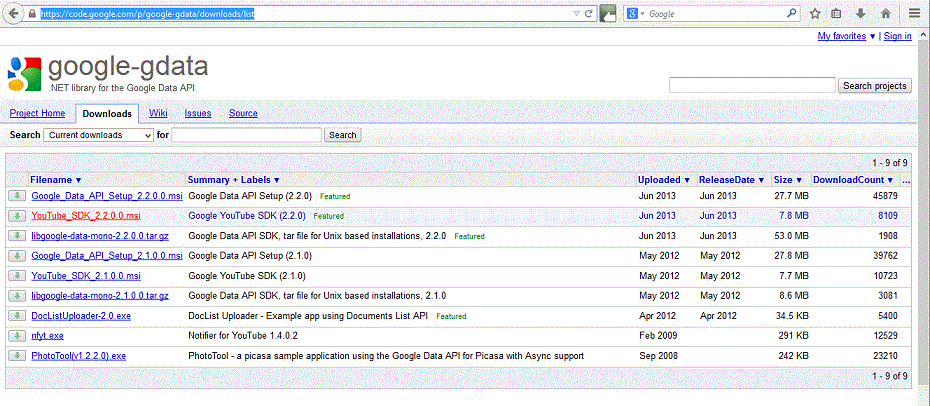Open the Source tab
Screen dimensions: 930x406
(243, 113)
